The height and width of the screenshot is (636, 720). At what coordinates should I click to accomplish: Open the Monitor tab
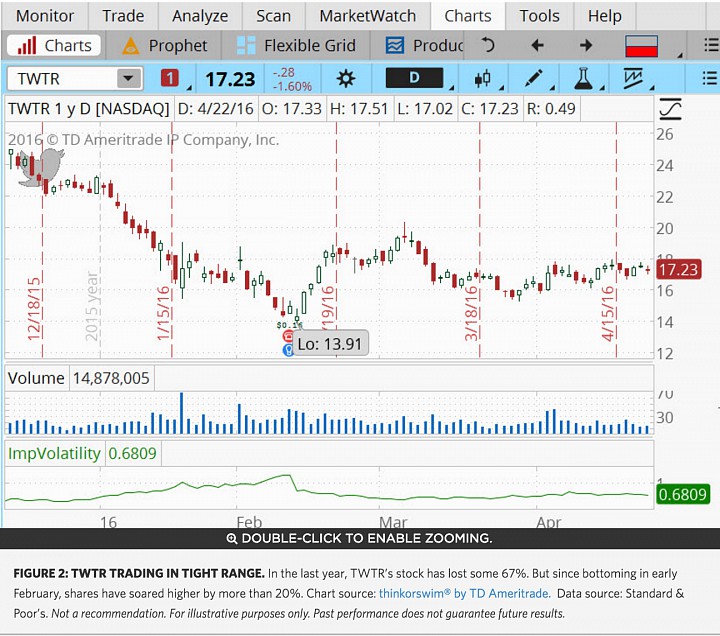[x=45, y=16]
